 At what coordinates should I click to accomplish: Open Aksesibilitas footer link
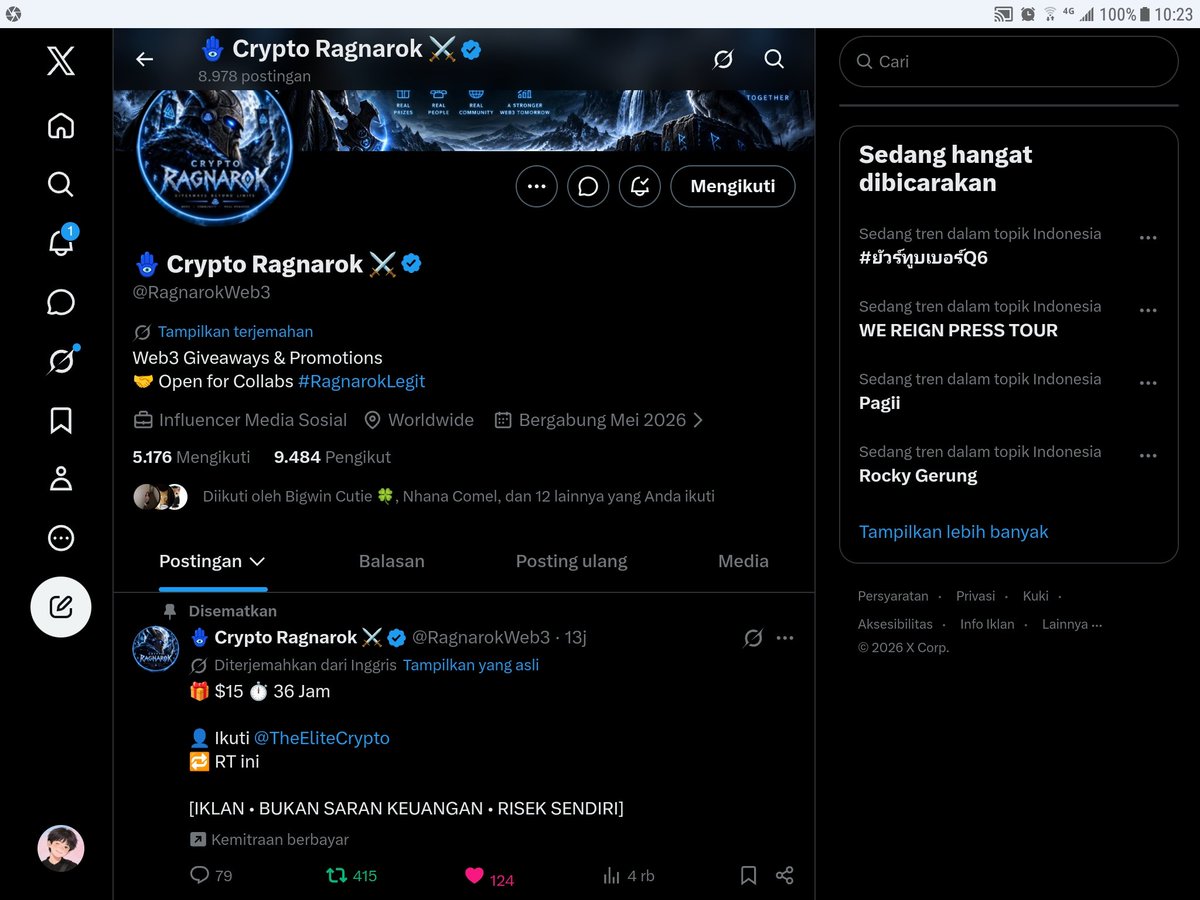pyautogui.click(x=895, y=624)
